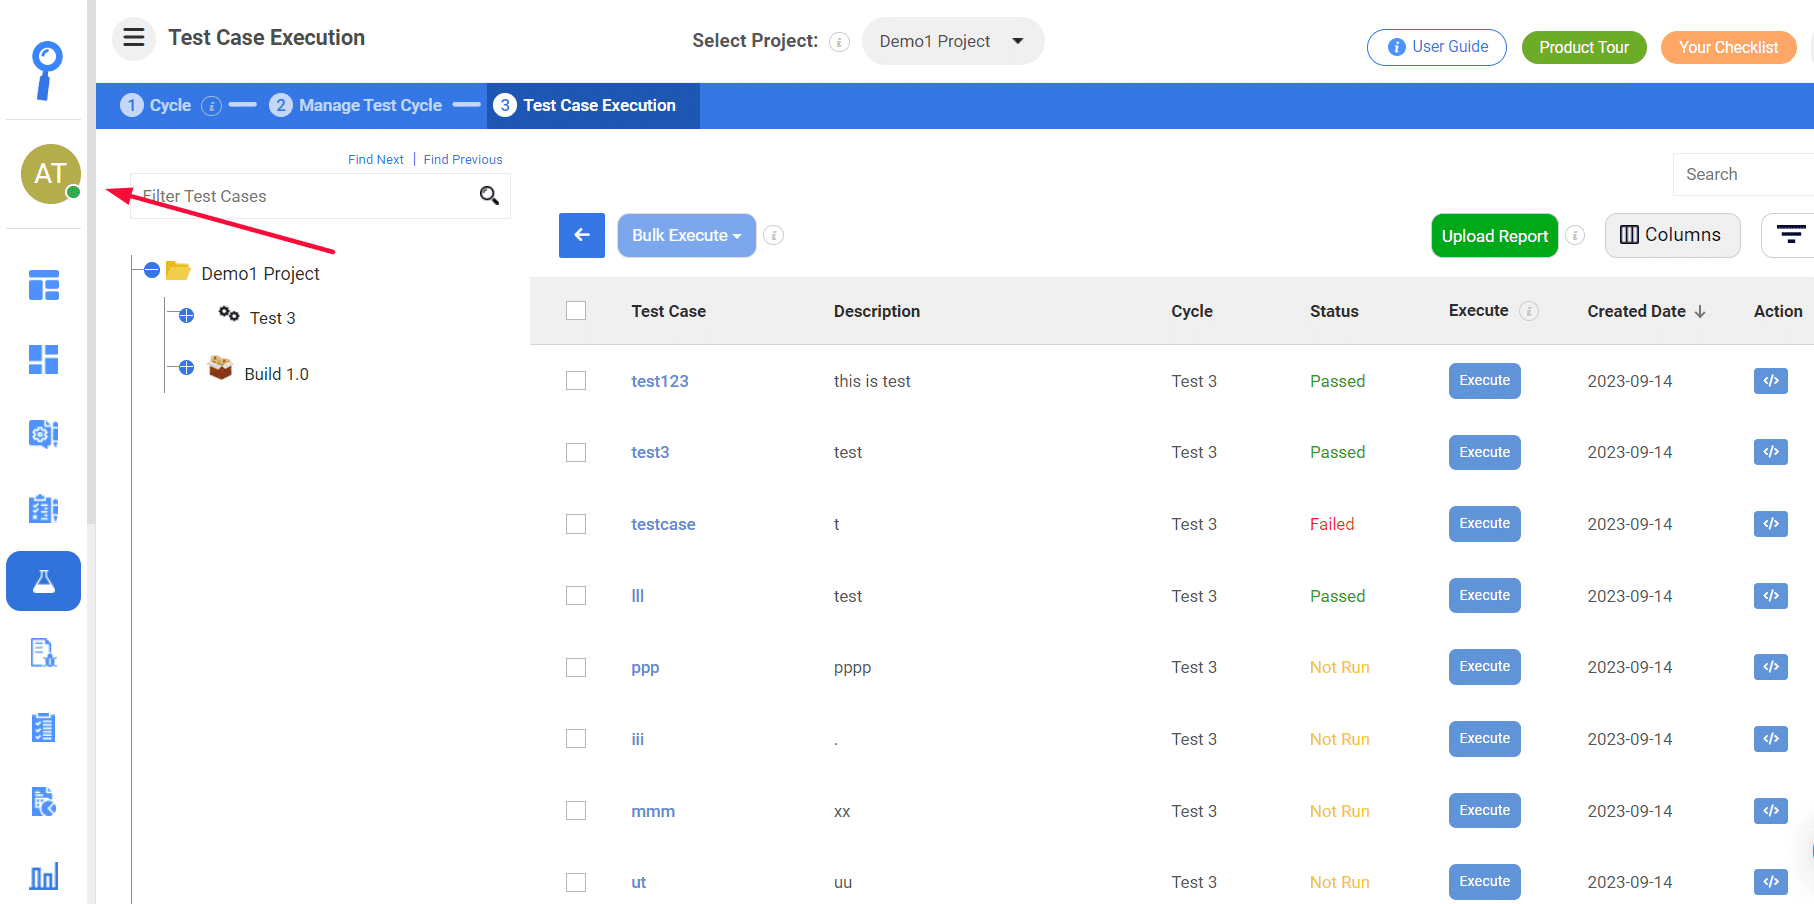Click the Search input field

1743,174
